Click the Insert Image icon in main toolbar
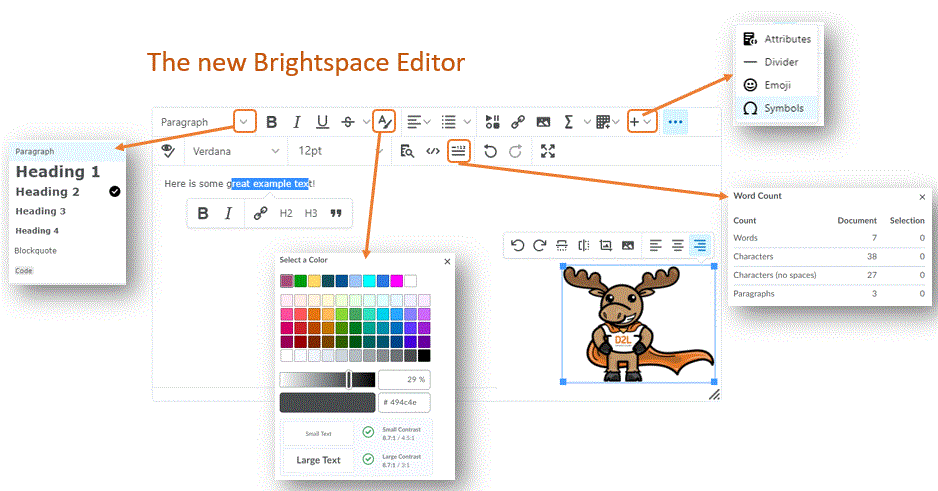 click(x=543, y=122)
